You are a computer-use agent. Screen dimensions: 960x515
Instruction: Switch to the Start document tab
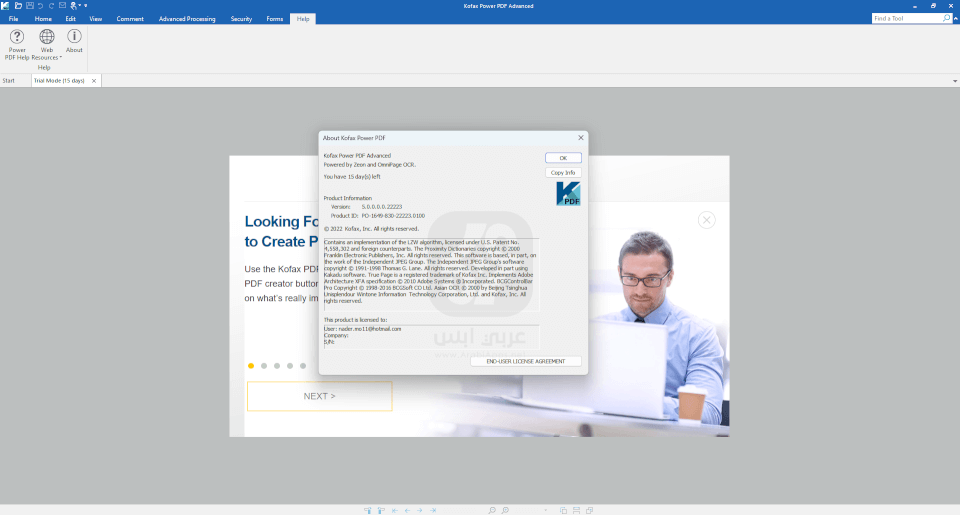9,81
